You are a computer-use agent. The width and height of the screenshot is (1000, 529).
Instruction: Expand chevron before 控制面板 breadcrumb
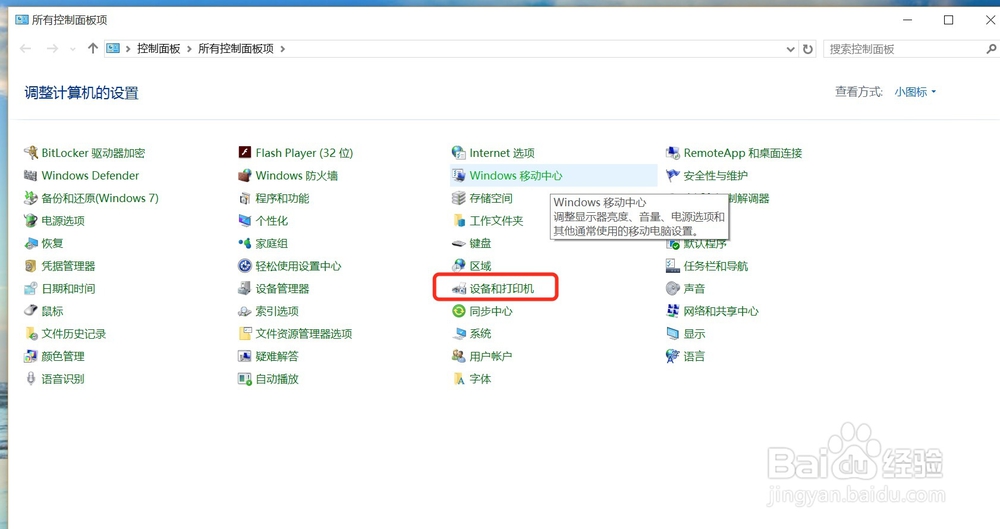[x=128, y=49]
